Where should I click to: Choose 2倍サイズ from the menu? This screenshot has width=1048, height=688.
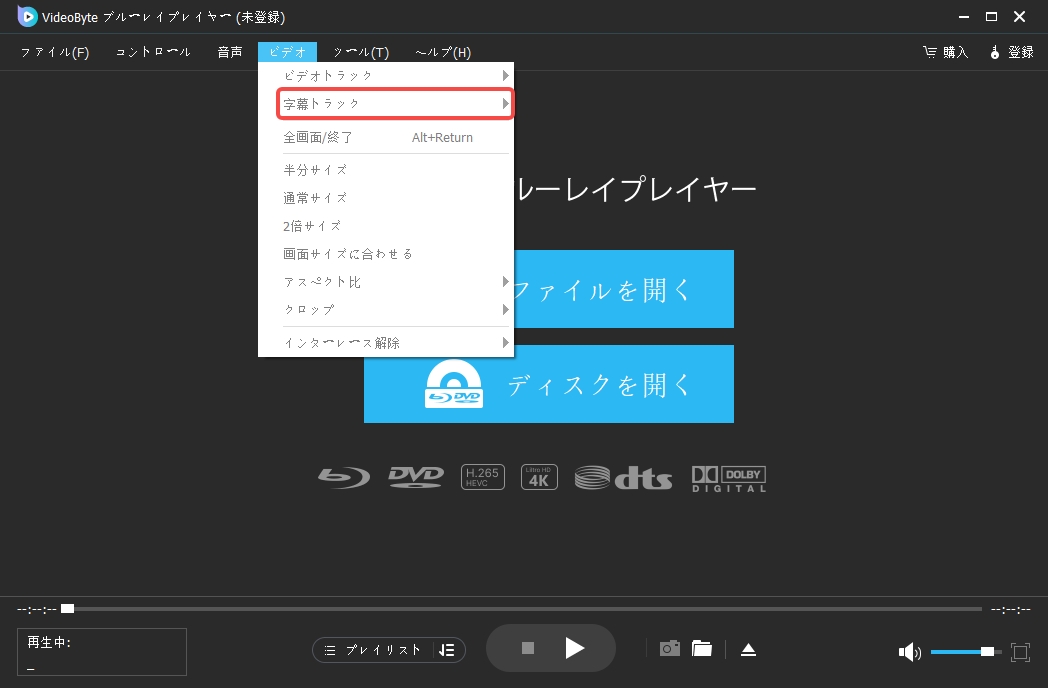point(386,226)
